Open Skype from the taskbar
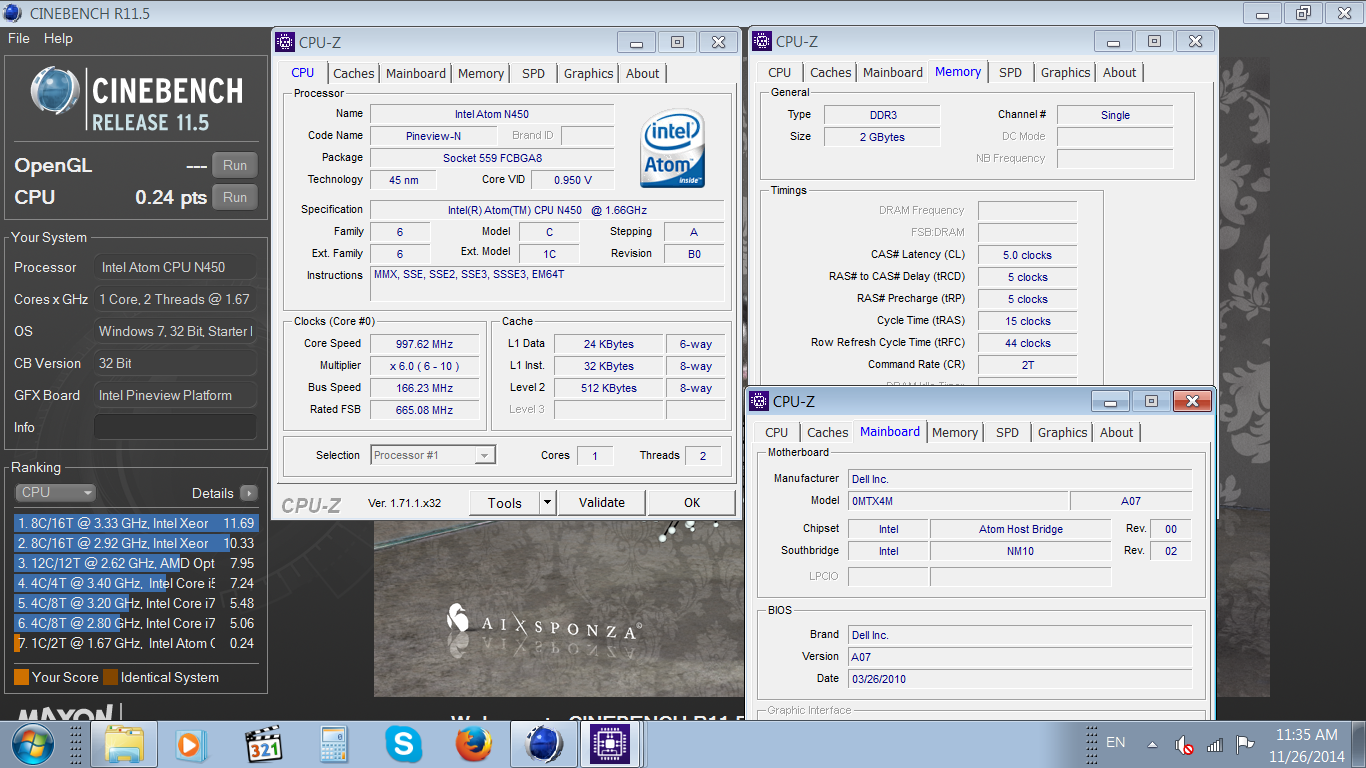Image resolution: width=1366 pixels, height=768 pixels. click(x=404, y=744)
